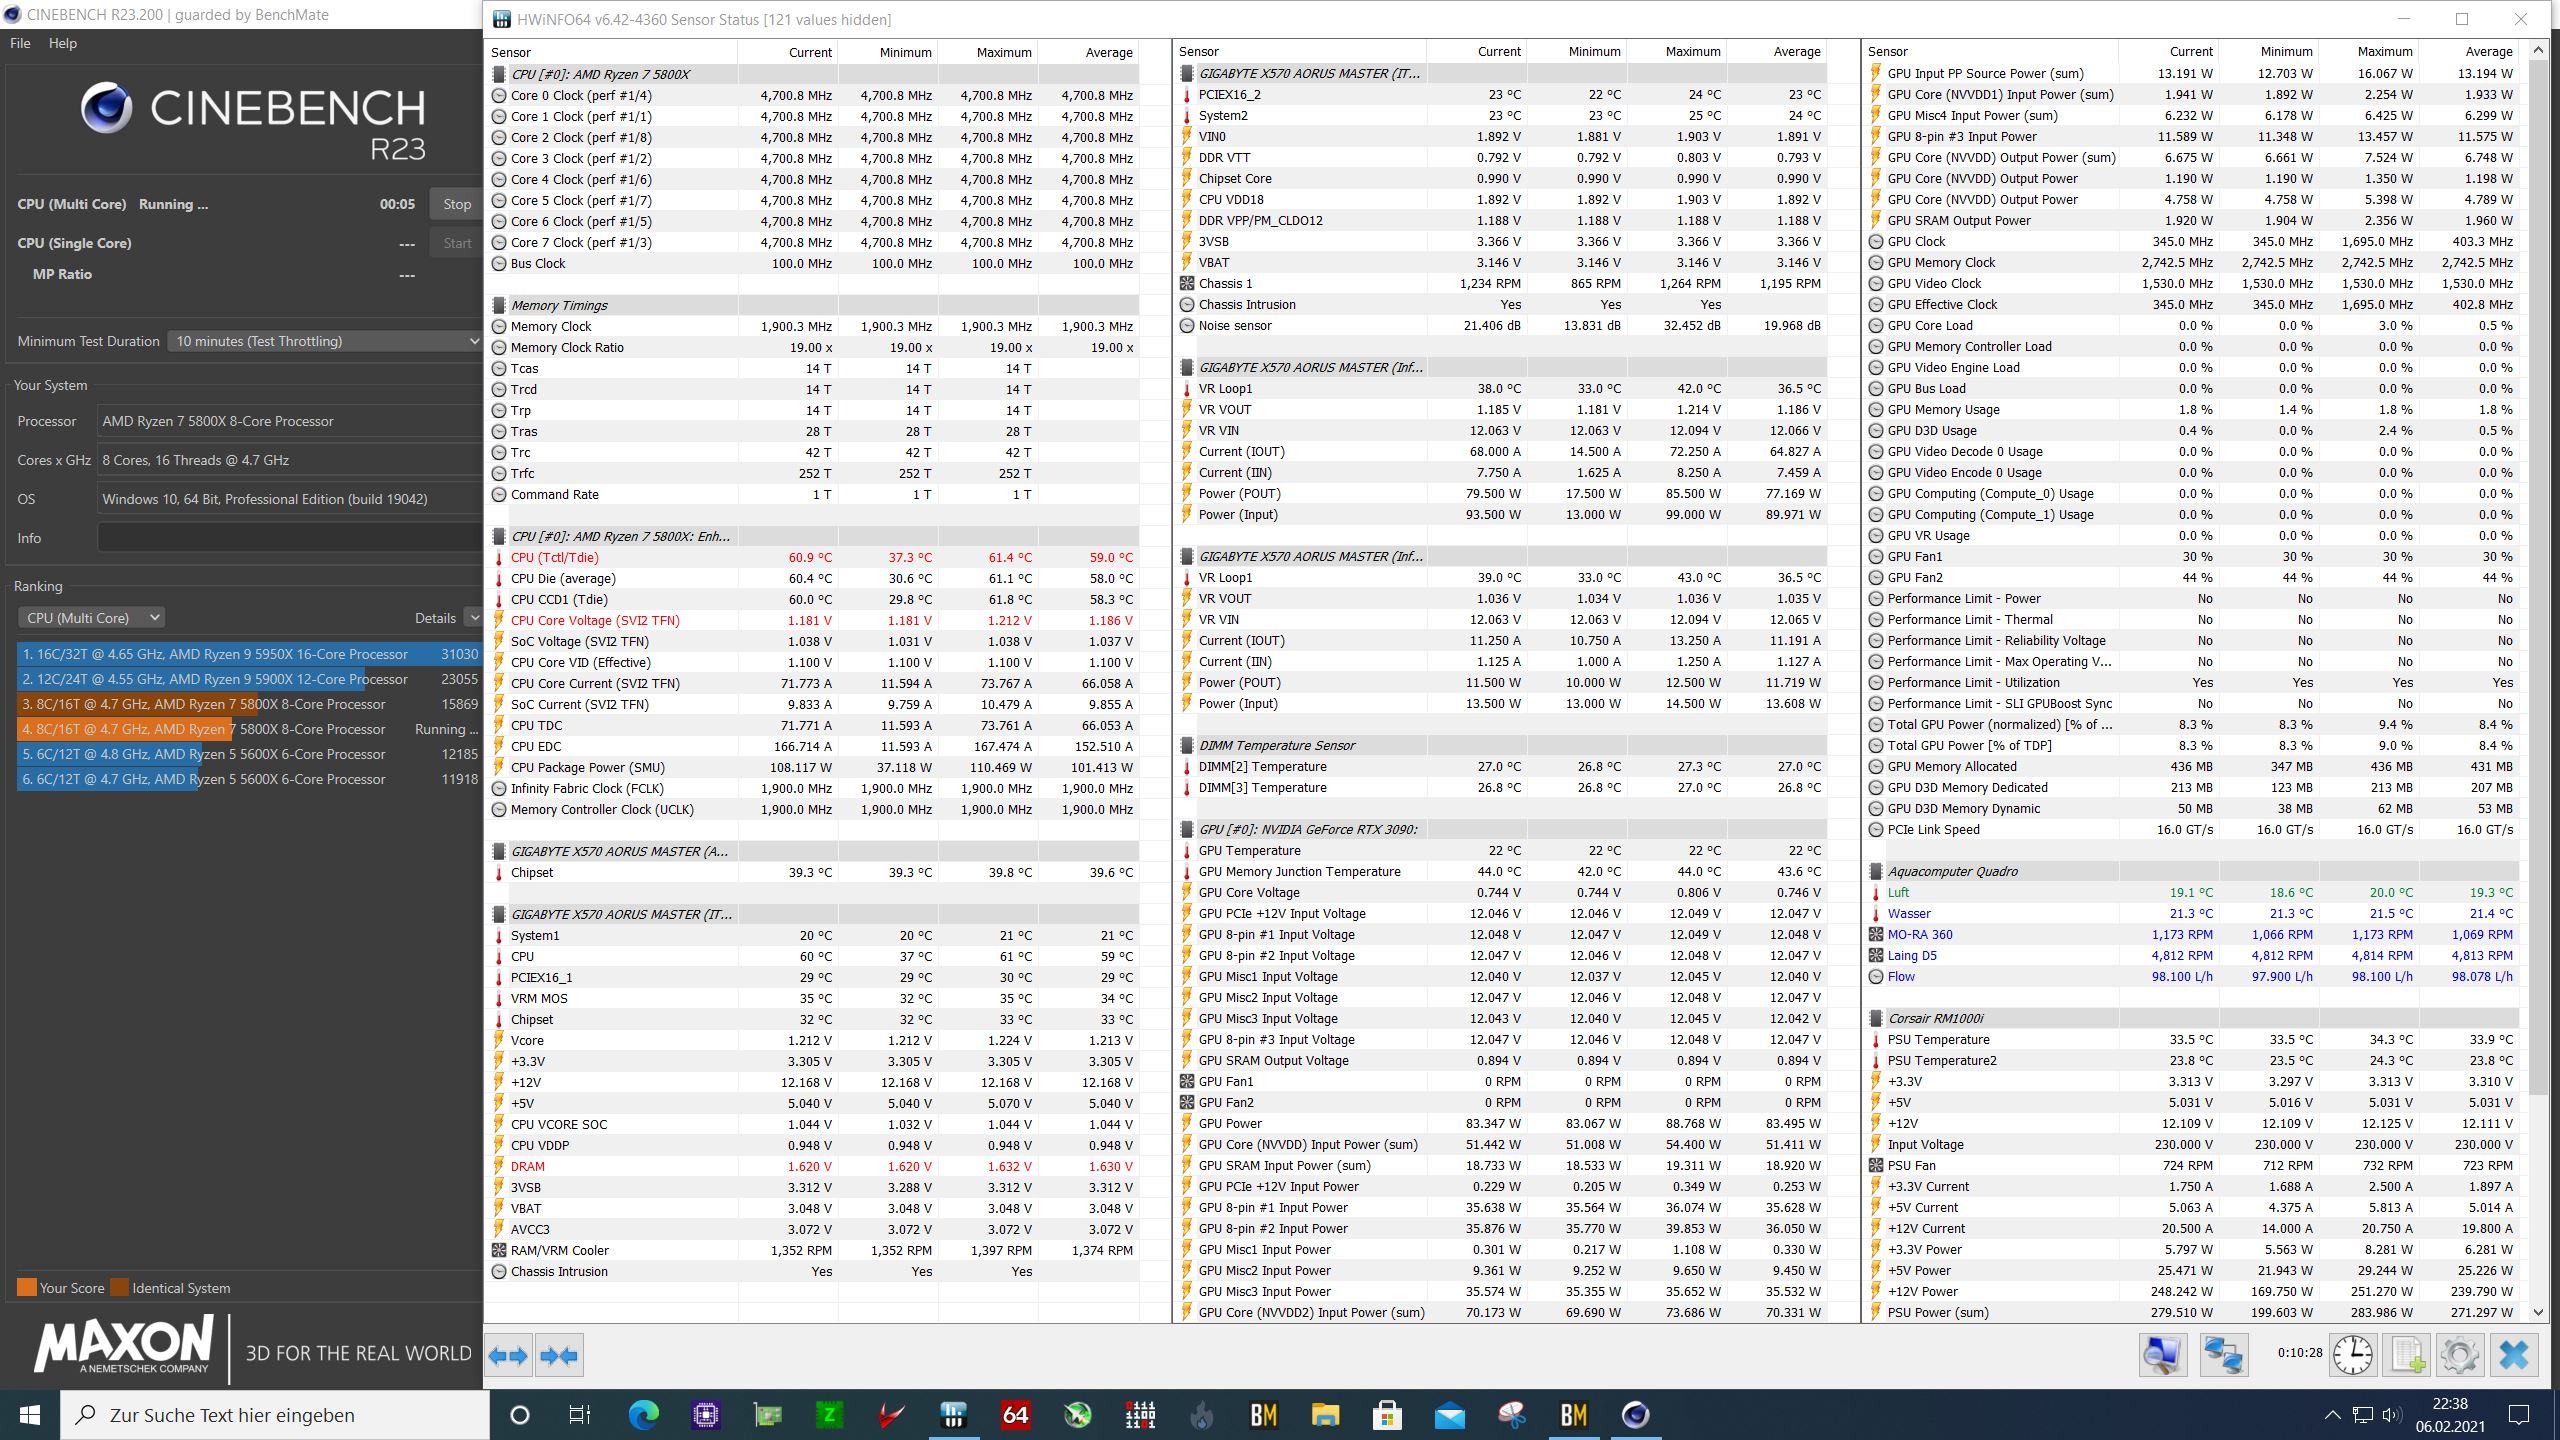Viewport: 2560px width, 1440px height.
Task: Click the expand columns arrows icon in HWiNFO
Action: tap(508, 1356)
